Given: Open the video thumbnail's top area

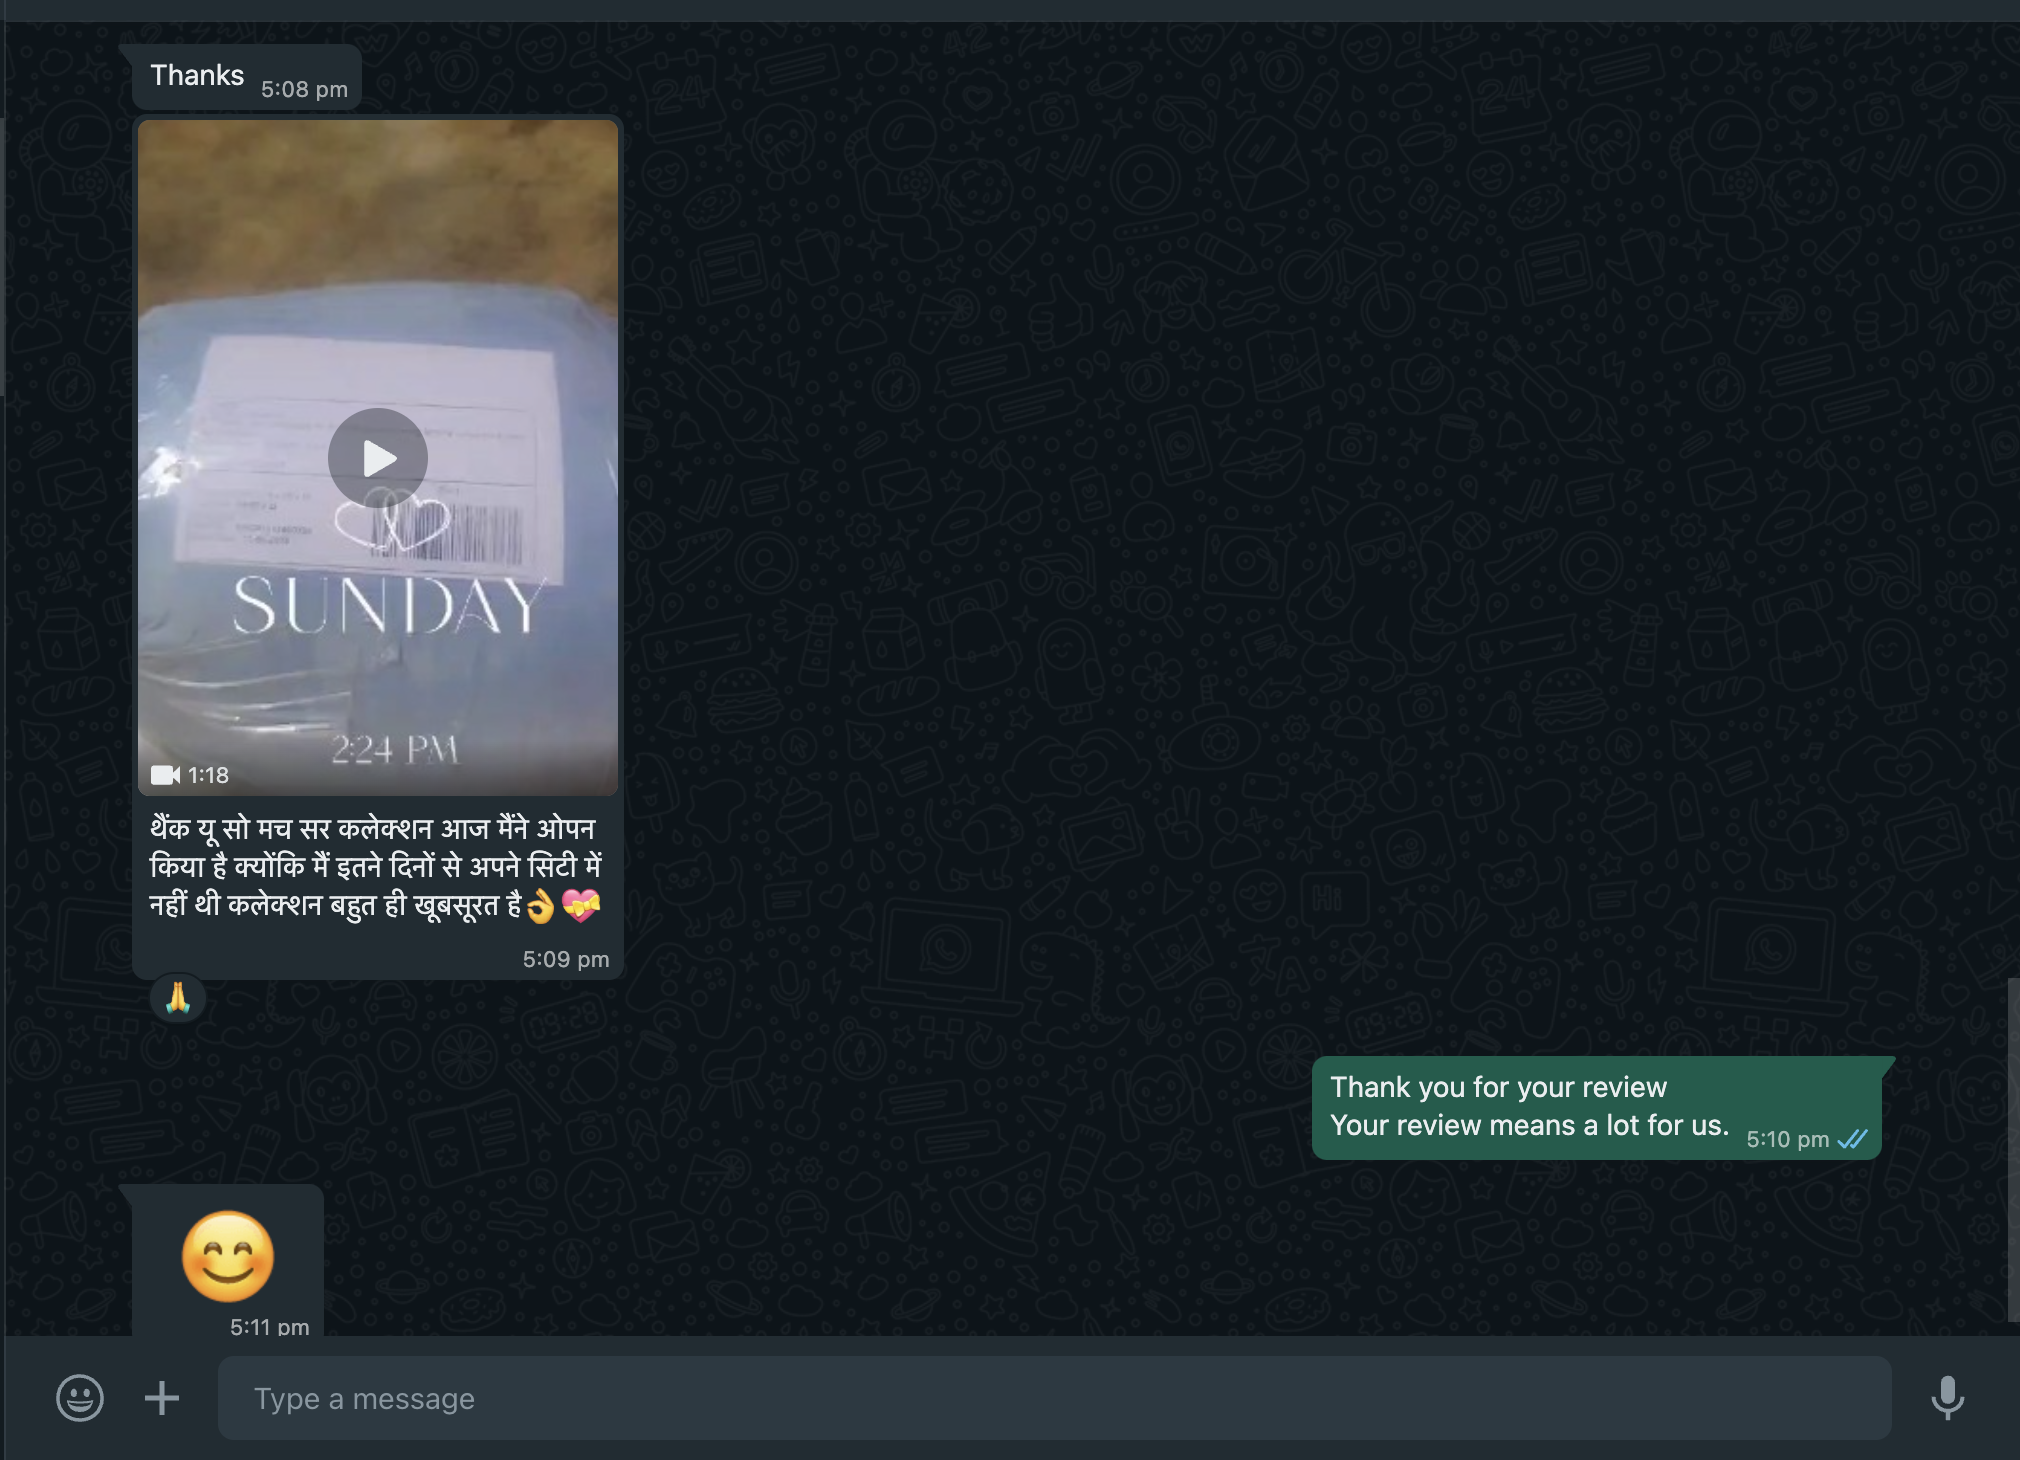Looking at the screenshot, I should 378,200.
